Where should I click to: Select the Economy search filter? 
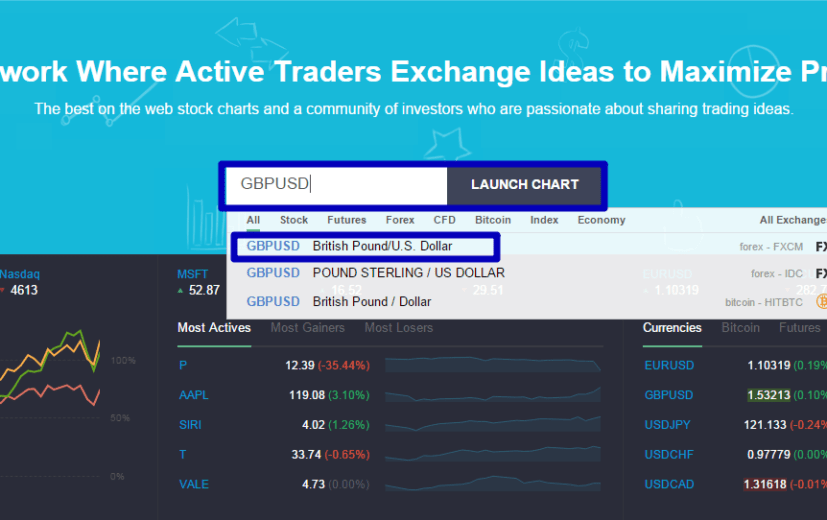[601, 220]
